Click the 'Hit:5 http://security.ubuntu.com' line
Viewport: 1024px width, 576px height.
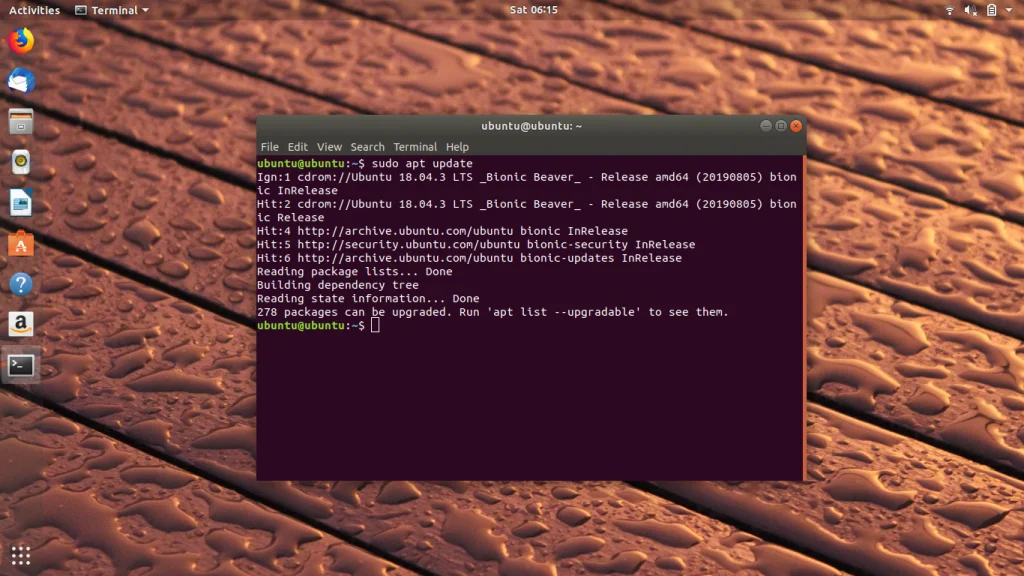pos(476,244)
